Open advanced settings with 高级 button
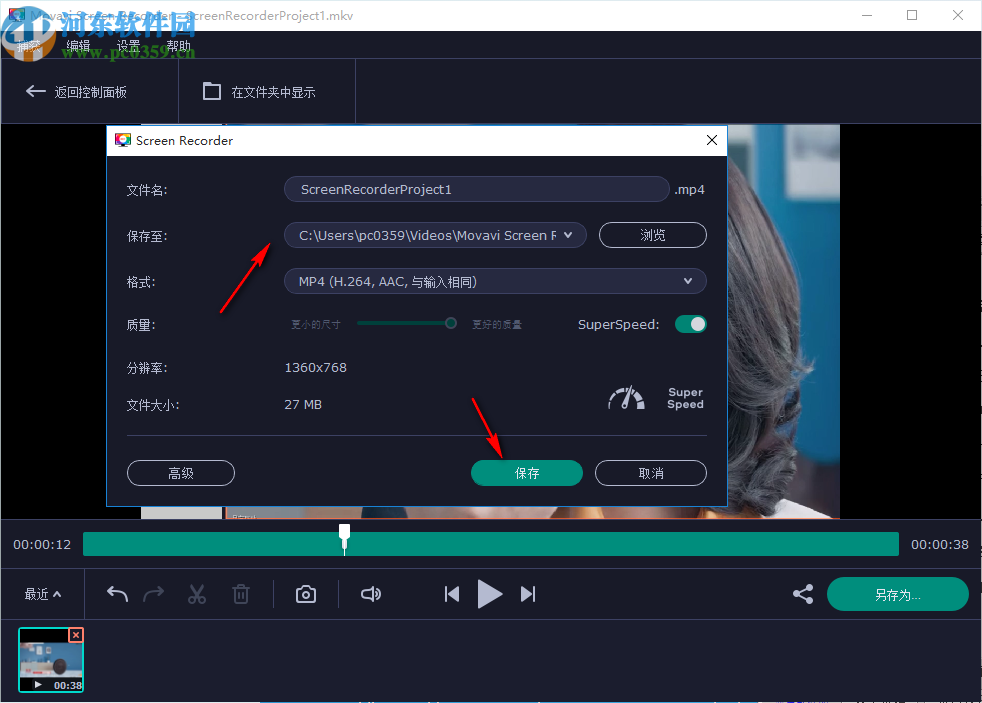 pos(180,472)
